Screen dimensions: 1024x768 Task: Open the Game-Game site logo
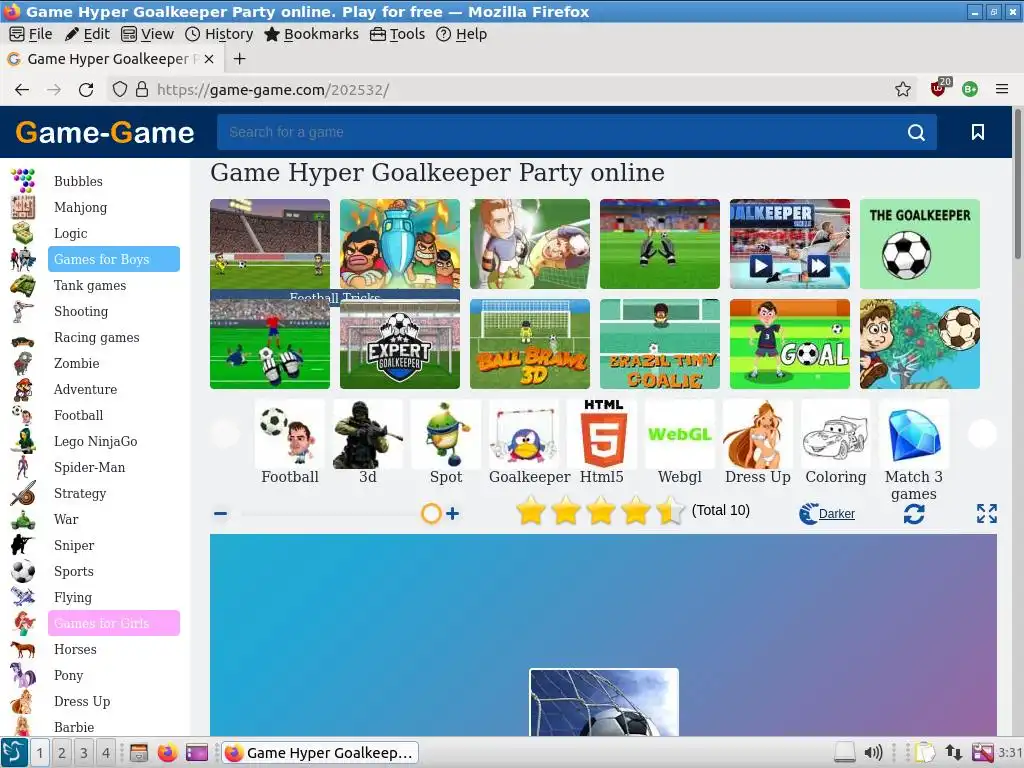click(104, 132)
